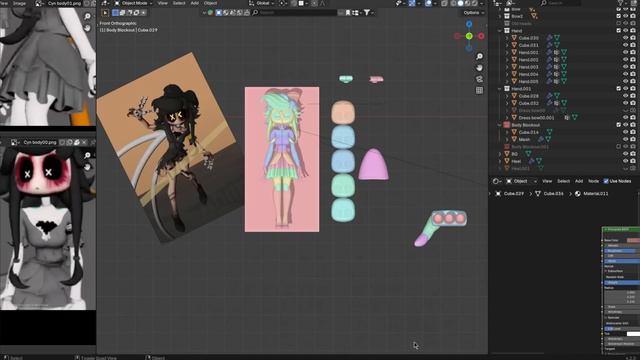Open the Object menu in 3D viewport
The image size is (640, 360).
[x=210, y=3]
